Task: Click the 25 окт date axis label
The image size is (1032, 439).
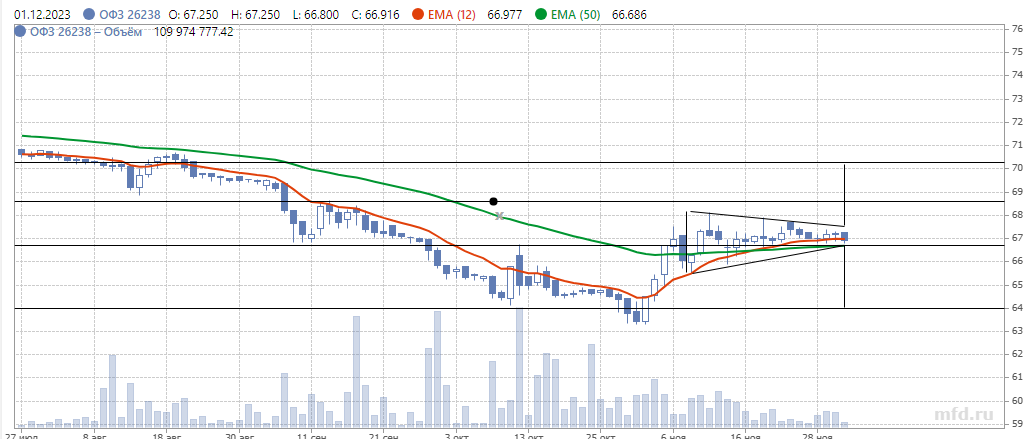Action: pyautogui.click(x=601, y=435)
